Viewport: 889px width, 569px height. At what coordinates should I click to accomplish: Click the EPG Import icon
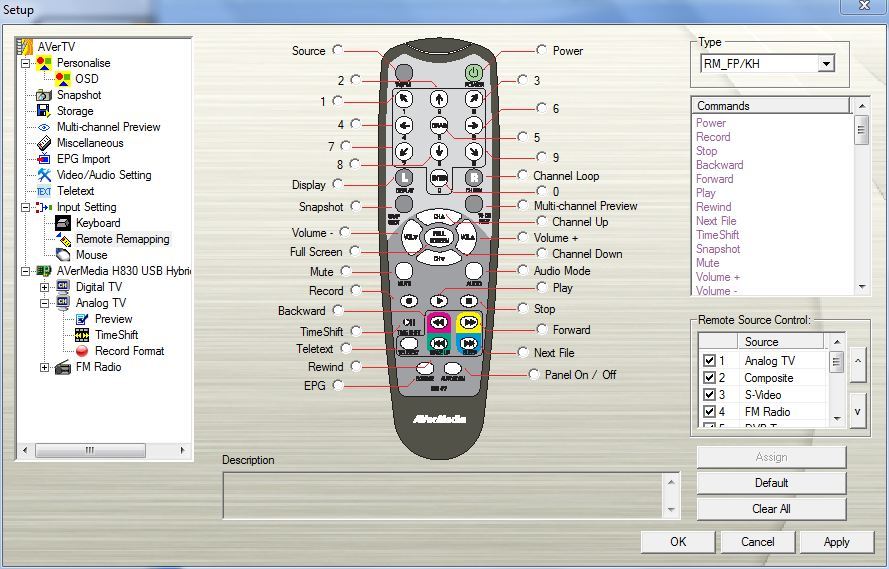click(x=44, y=159)
